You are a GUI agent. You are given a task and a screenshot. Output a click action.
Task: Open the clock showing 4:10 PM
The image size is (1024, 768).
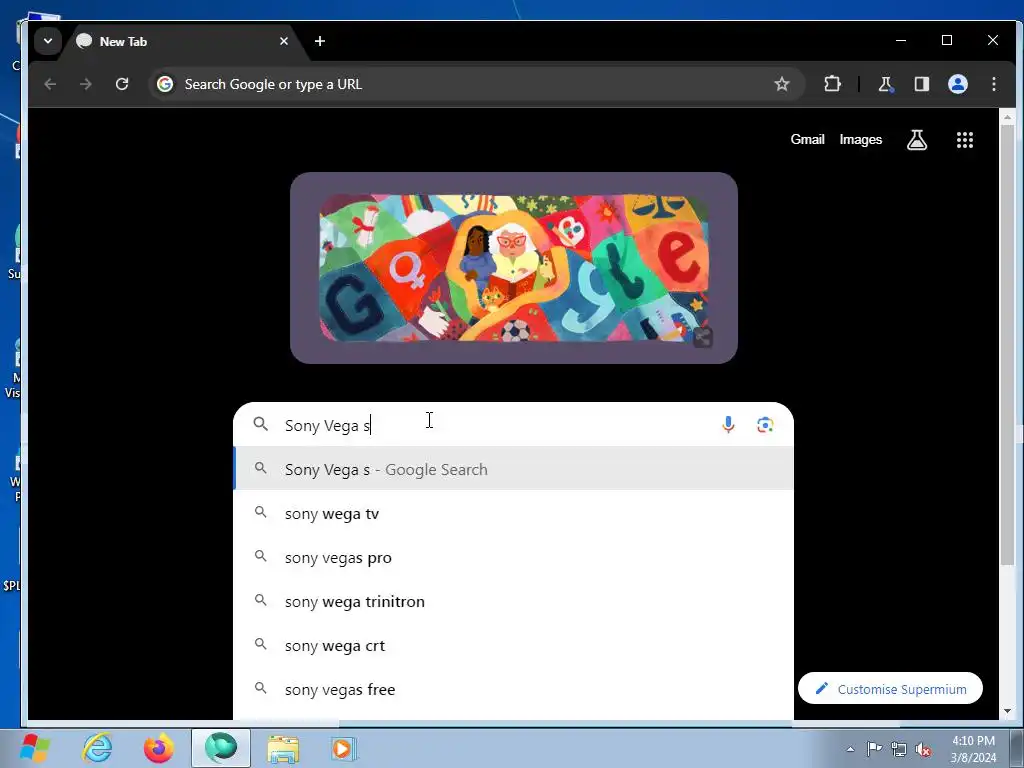point(973,749)
